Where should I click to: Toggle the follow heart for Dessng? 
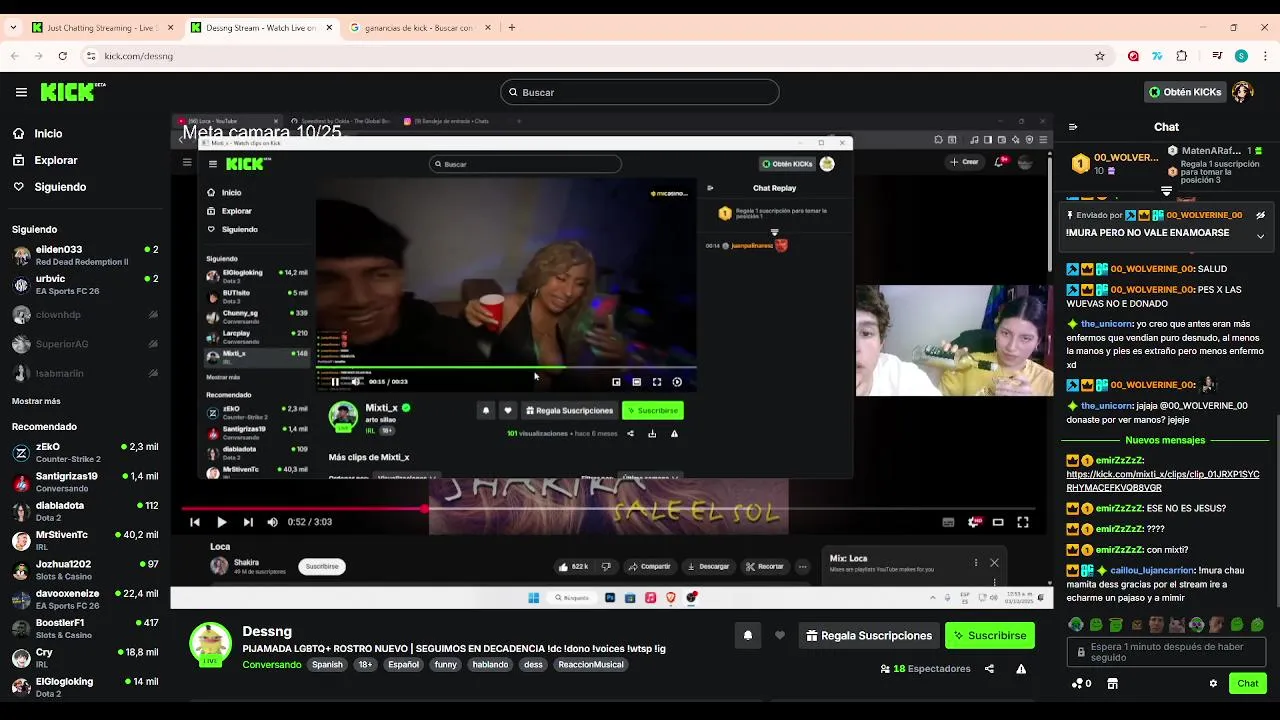[x=780, y=635]
